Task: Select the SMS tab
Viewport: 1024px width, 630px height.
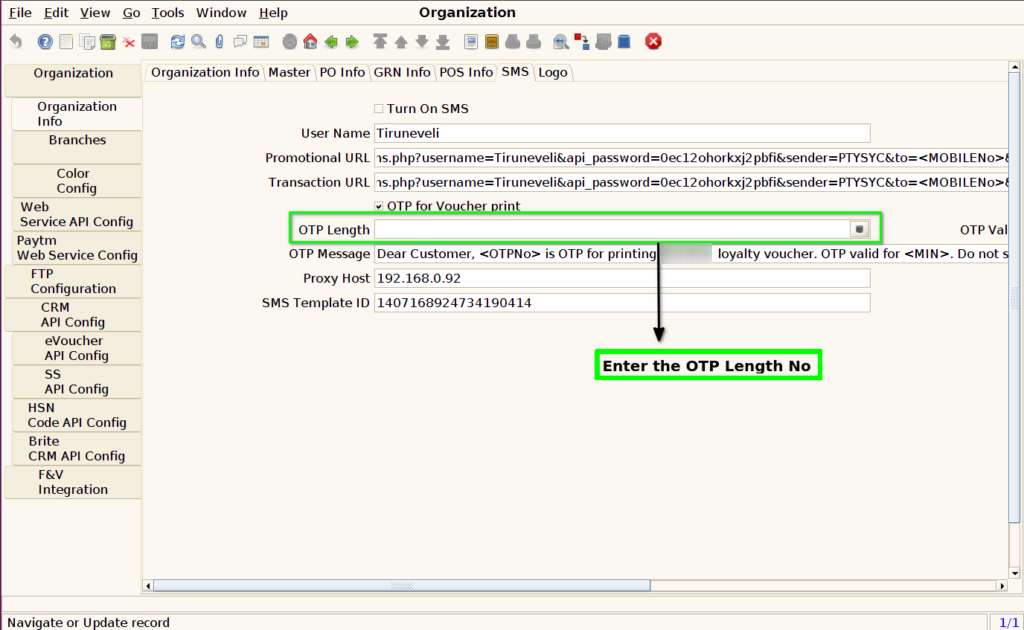Action: (x=515, y=72)
